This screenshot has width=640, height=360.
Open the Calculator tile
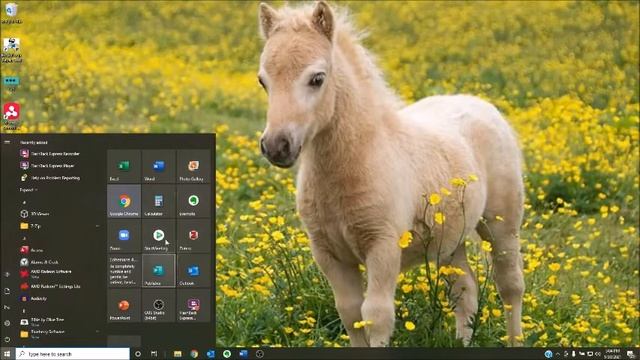159,201
